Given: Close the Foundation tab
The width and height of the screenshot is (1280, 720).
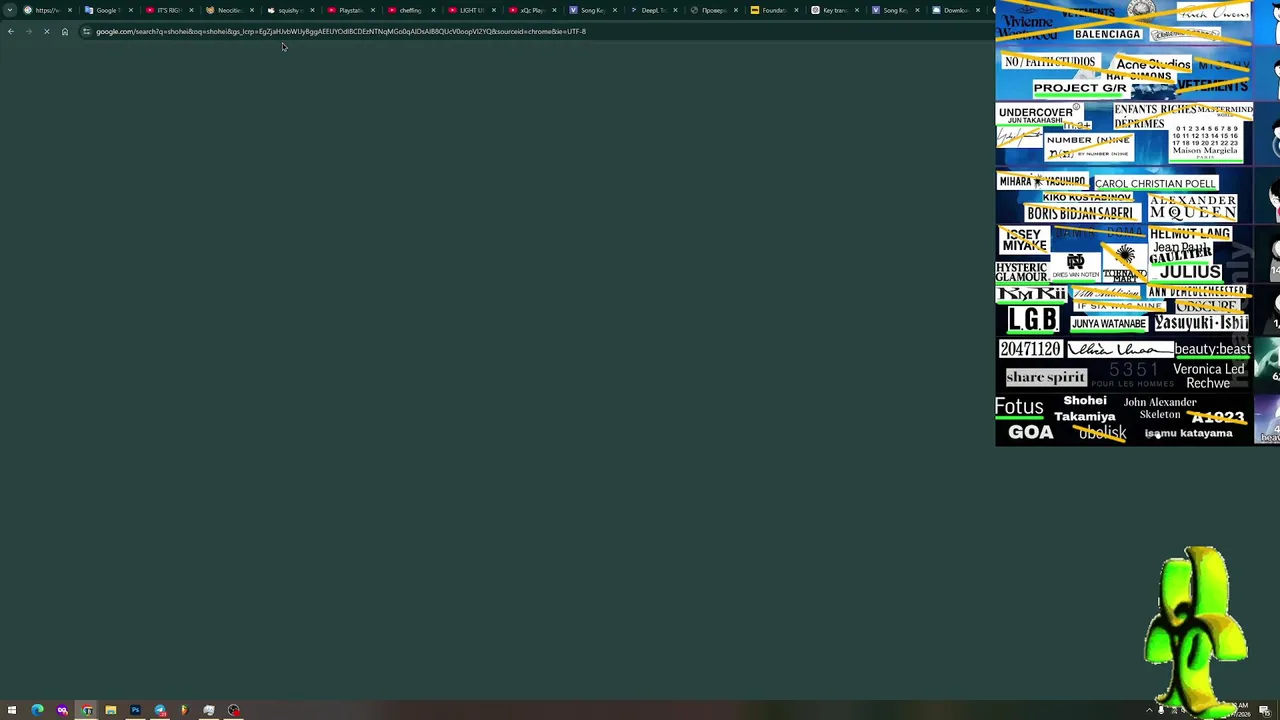Looking at the screenshot, I should pos(796,10).
